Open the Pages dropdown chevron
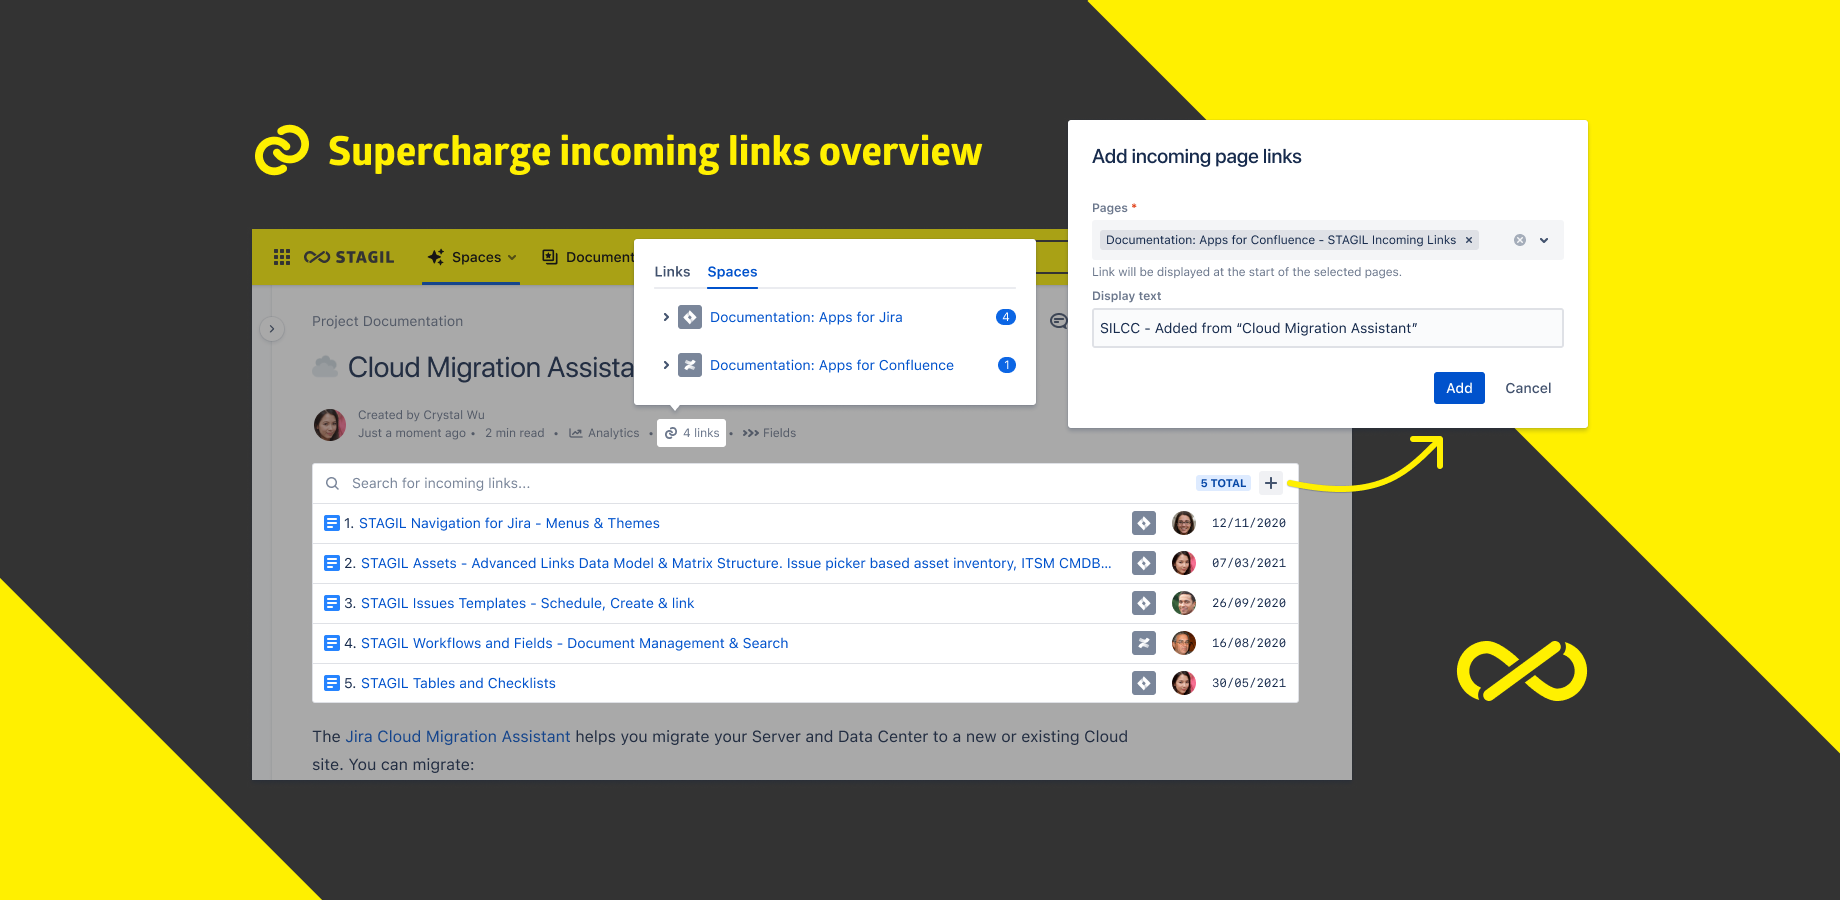Viewport: 1840px width, 900px height. pyautogui.click(x=1544, y=240)
